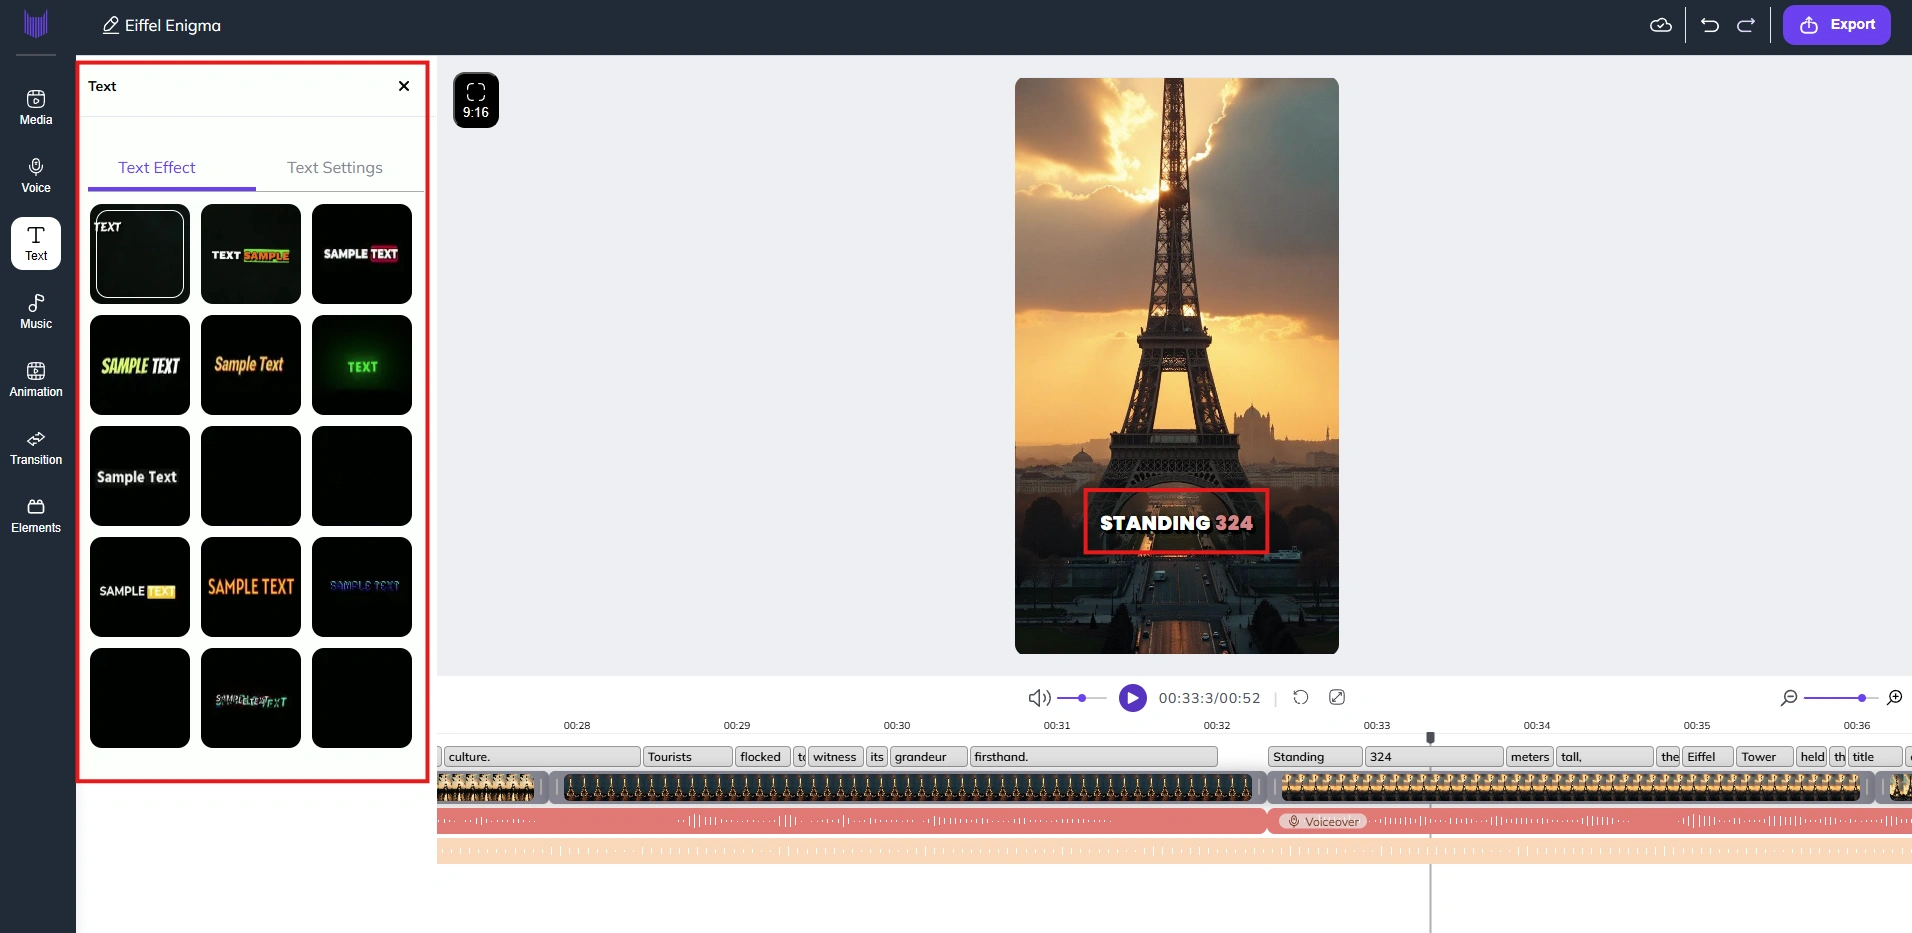Select the large orange SAMPLE TEXT effect

pos(251,587)
